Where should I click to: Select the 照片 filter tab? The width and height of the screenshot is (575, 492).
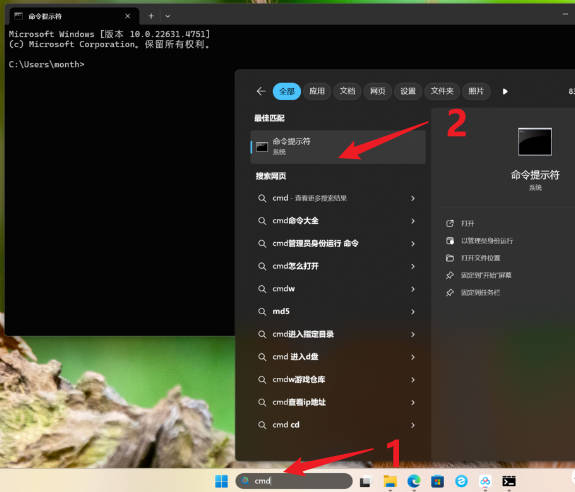(476, 91)
